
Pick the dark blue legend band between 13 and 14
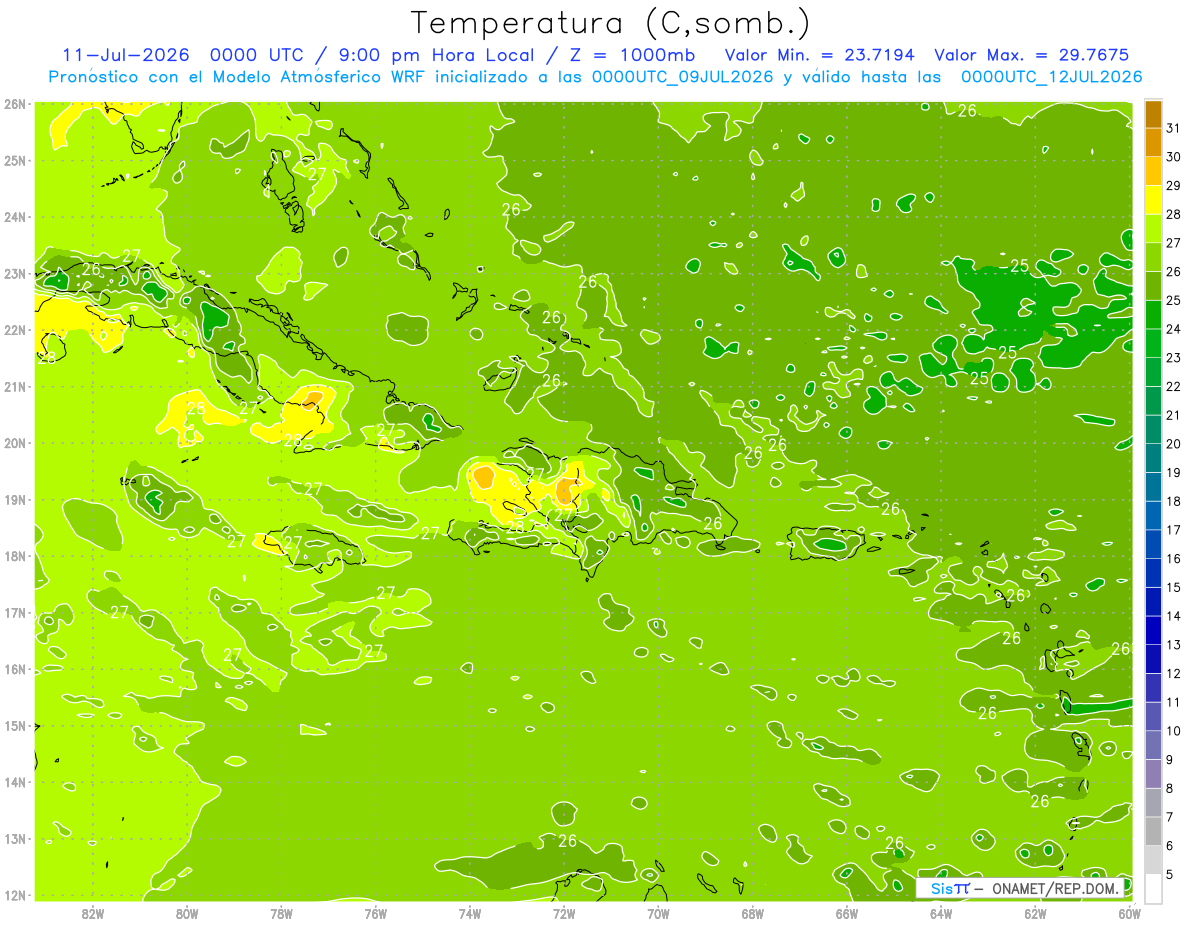coord(1152,630)
